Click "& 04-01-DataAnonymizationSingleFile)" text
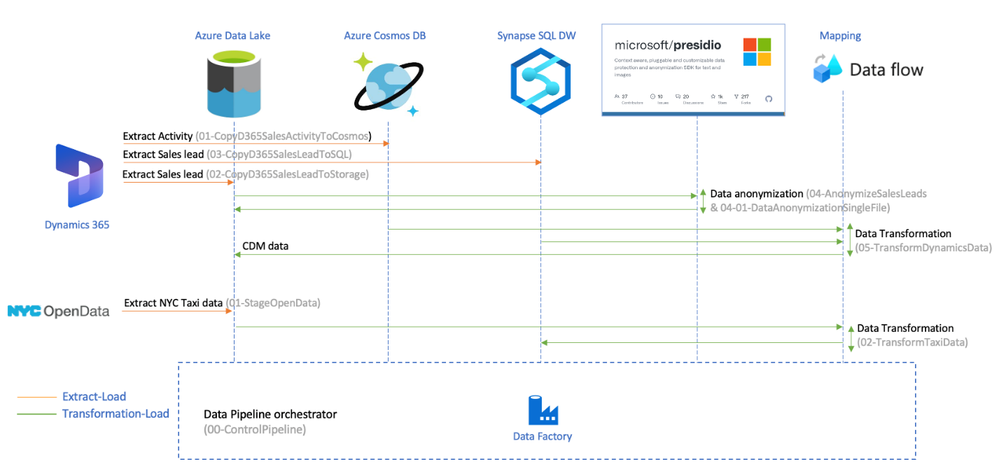 tap(800, 208)
